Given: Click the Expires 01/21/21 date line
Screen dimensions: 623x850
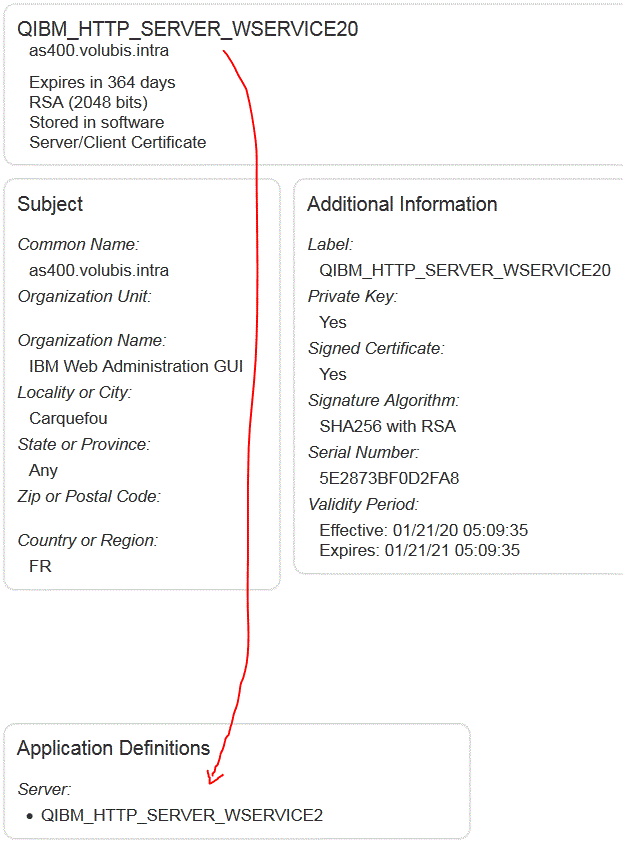Looking at the screenshot, I should point(420,550).
